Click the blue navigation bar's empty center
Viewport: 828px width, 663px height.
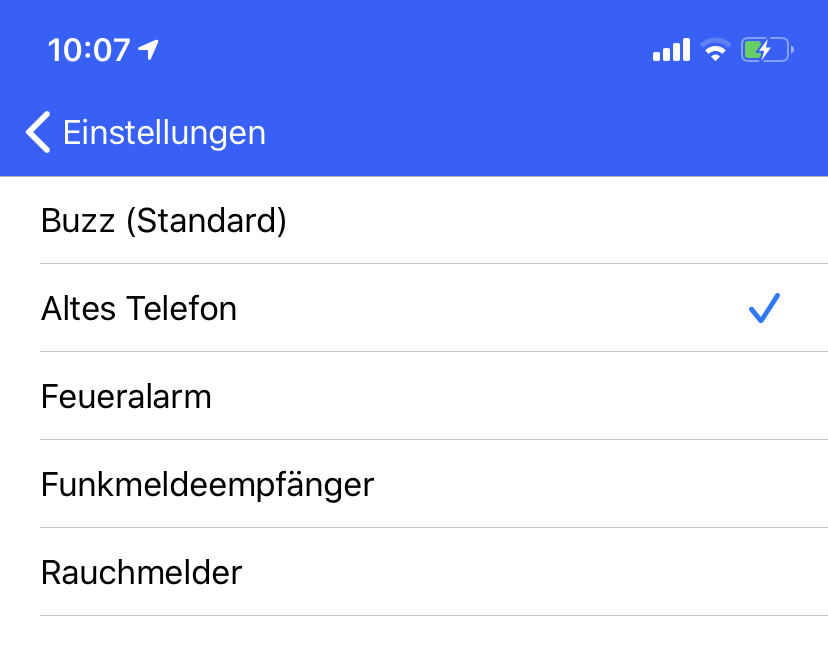click(500, 132)
